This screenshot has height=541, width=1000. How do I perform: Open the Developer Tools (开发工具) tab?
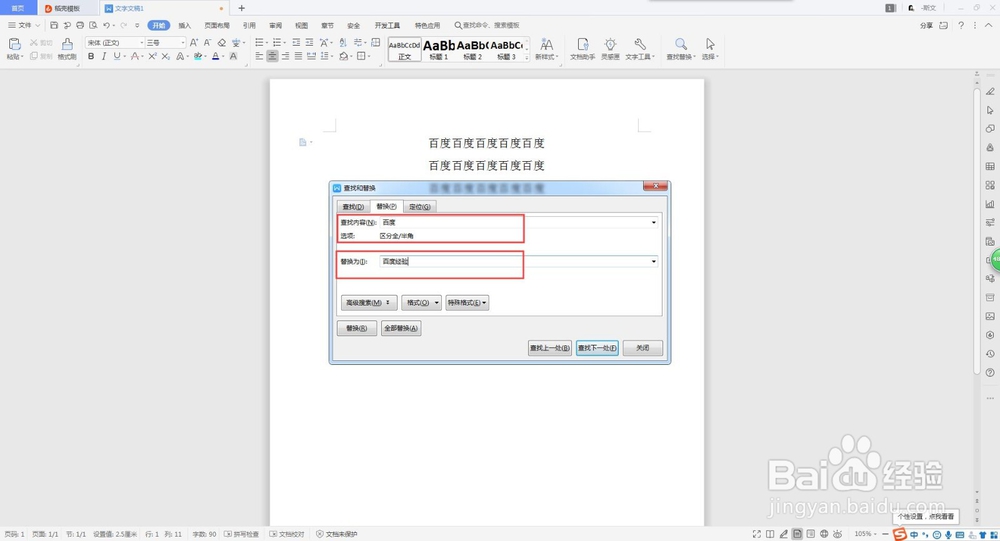coord(387,26)
